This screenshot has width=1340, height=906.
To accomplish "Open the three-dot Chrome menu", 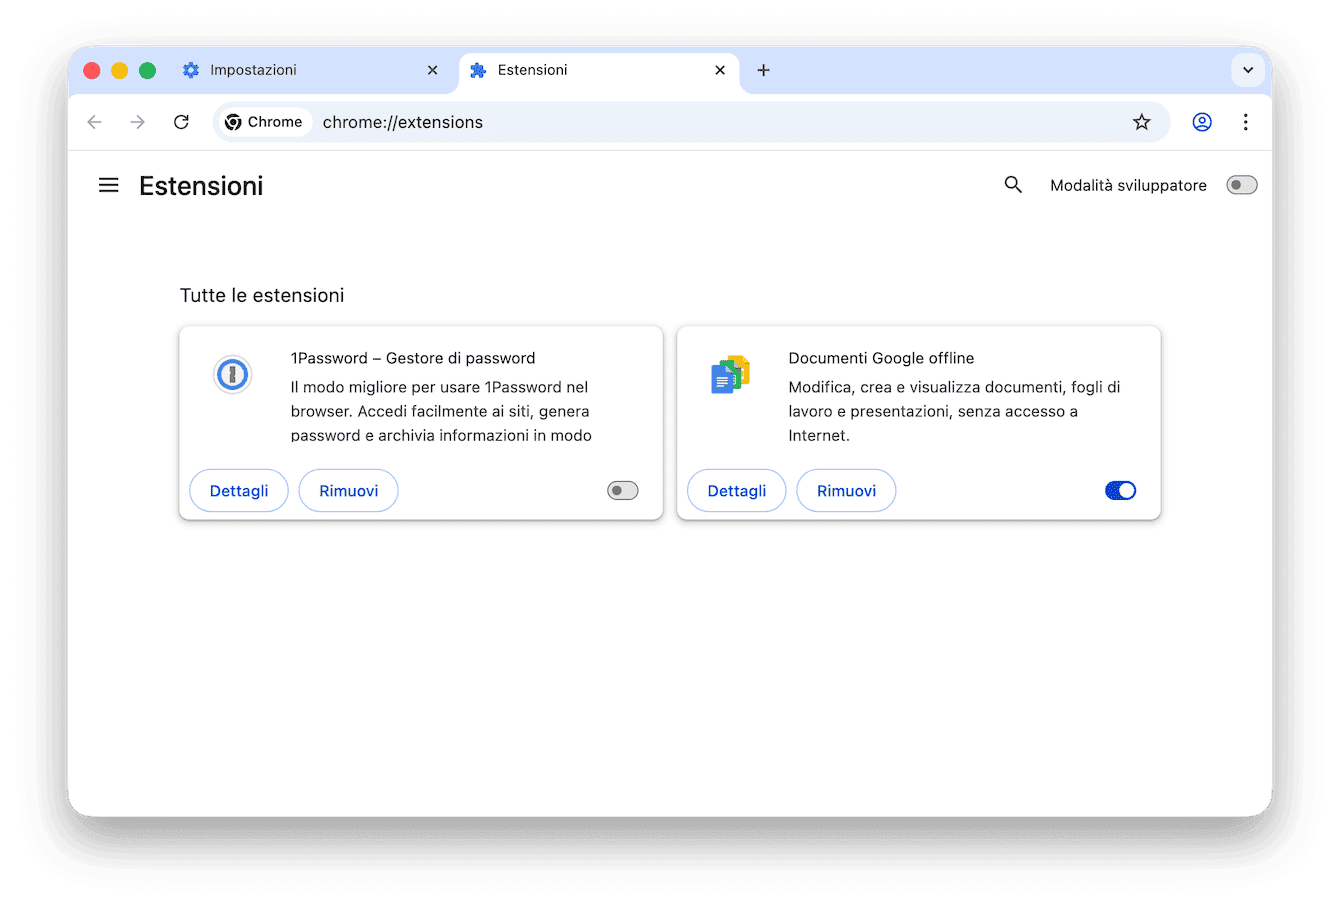I will click(x=1245, y=122).
